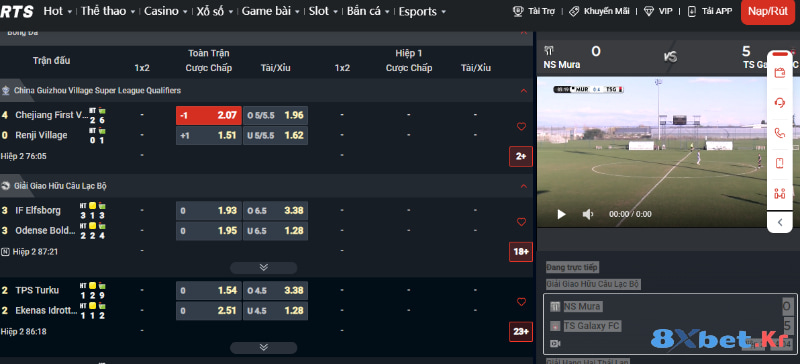The image size is (800, 364).
Task: Click the phone call icon in sidebar
Action: click(779, 133)
